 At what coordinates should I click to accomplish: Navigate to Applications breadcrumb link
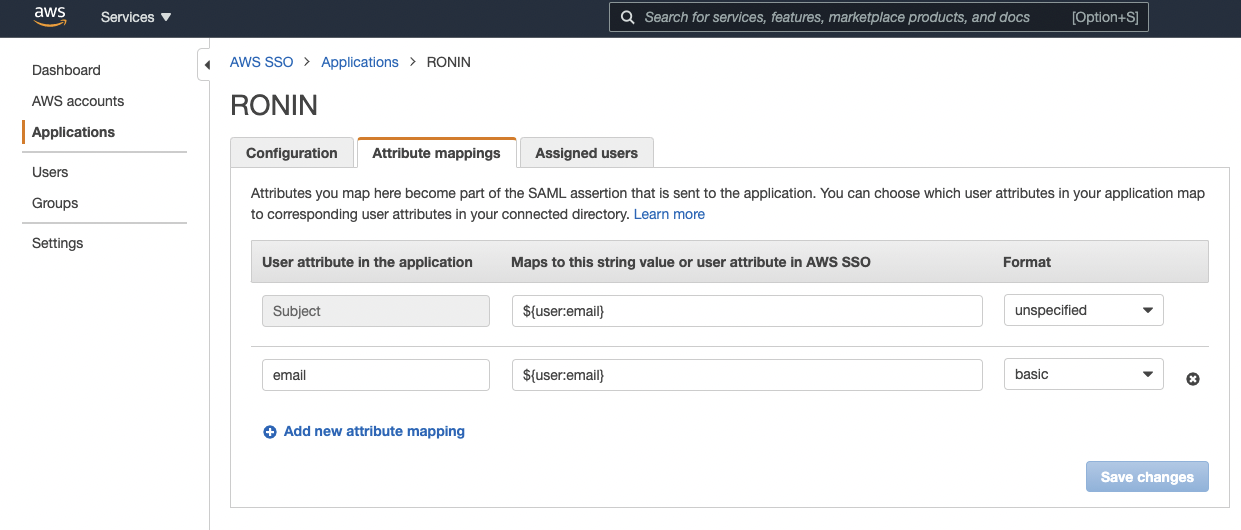[360, 62]
